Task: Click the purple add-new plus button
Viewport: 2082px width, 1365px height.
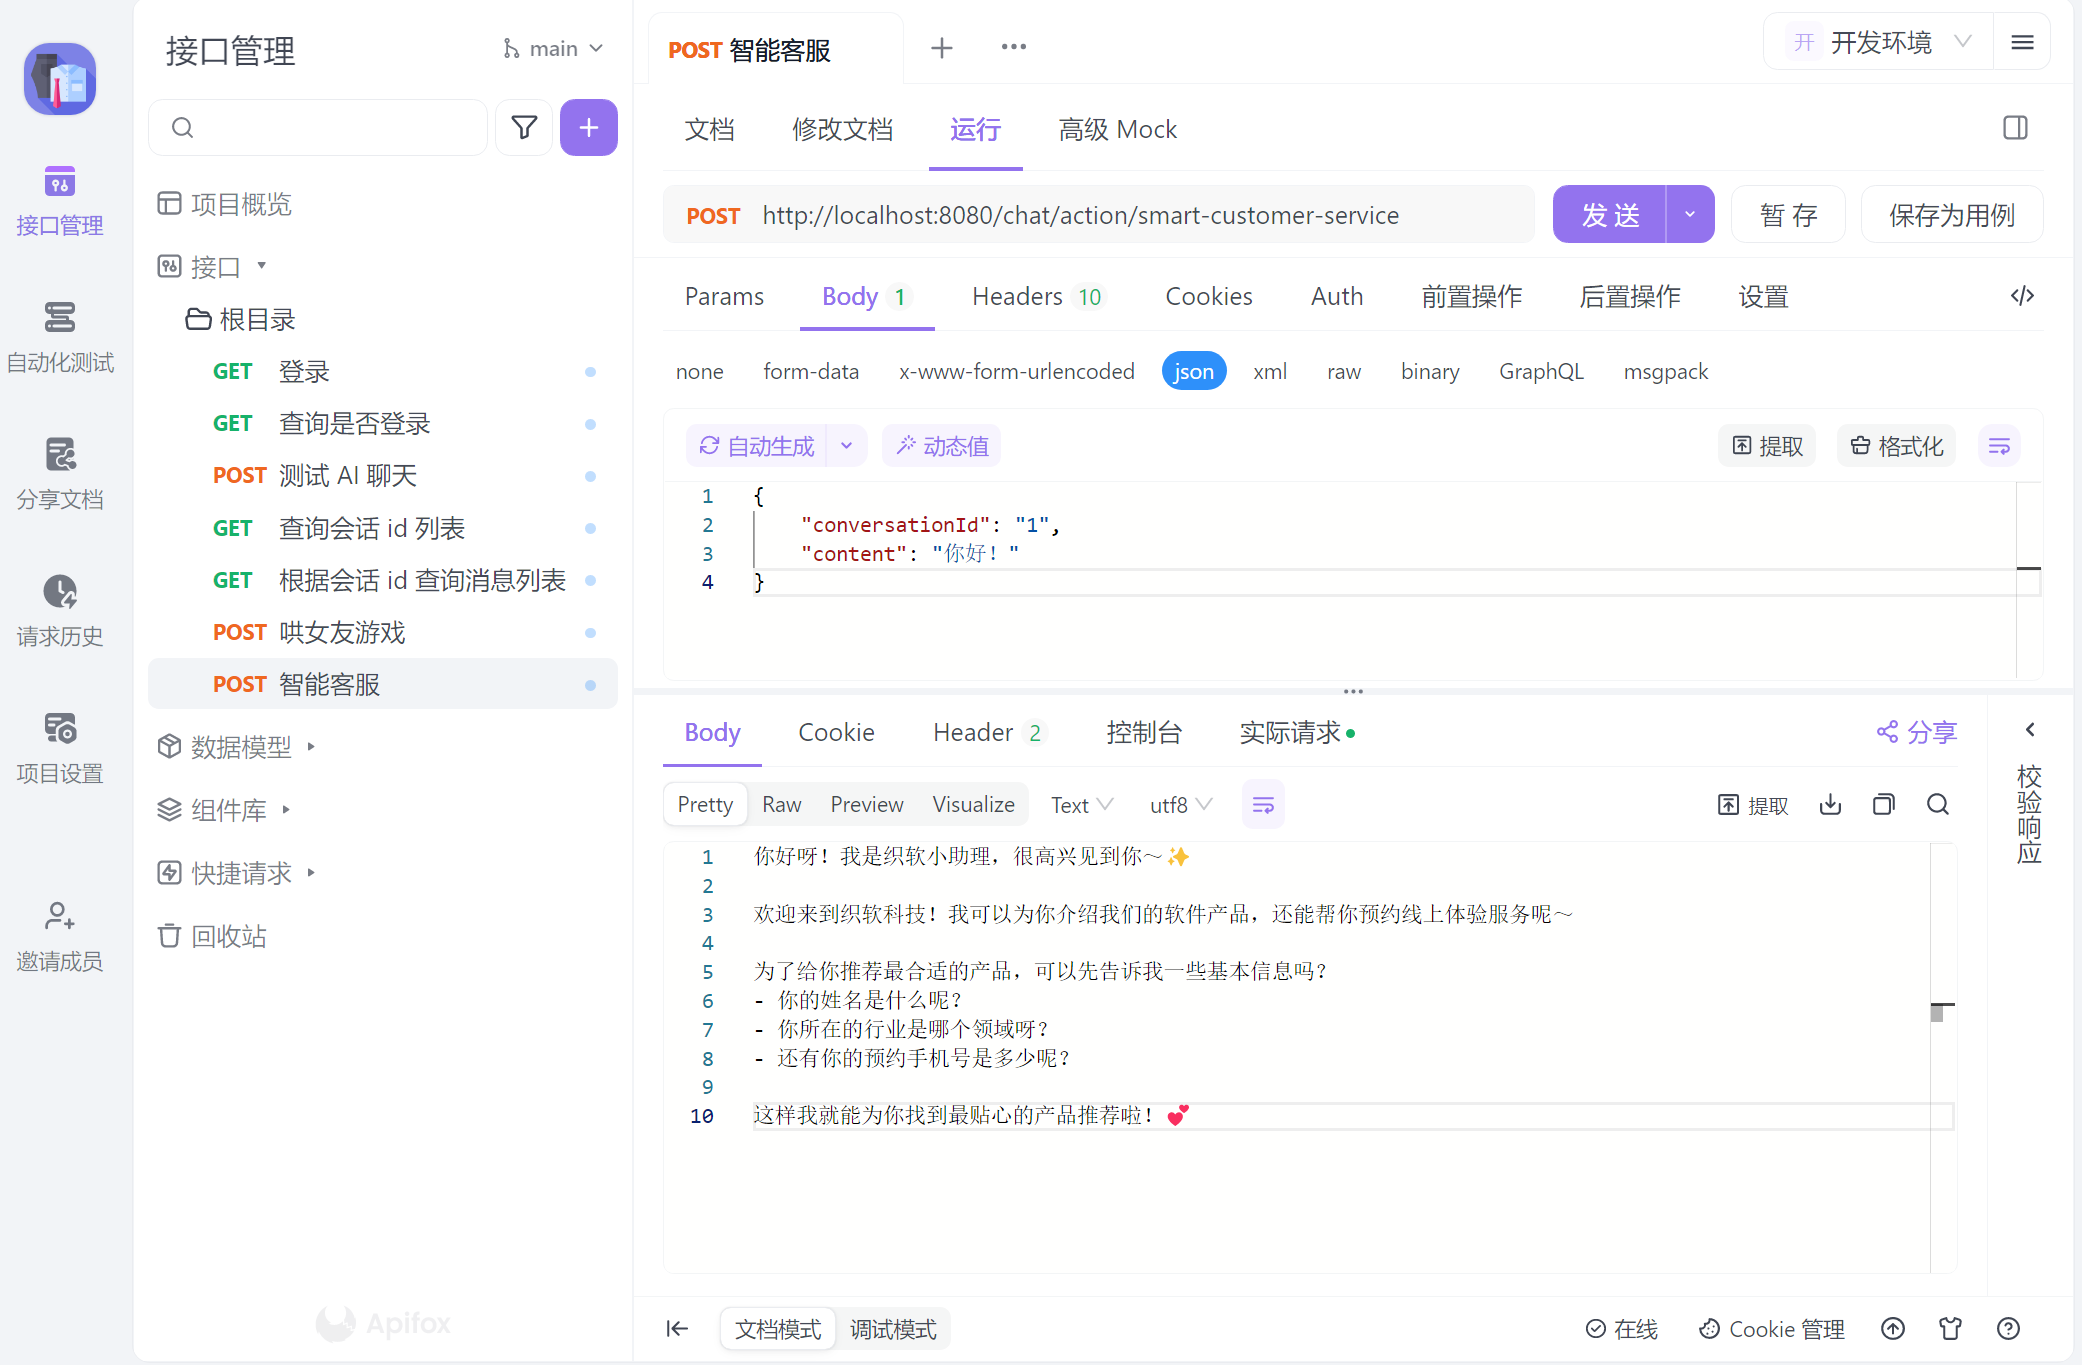Action: [x=588, y=128]
